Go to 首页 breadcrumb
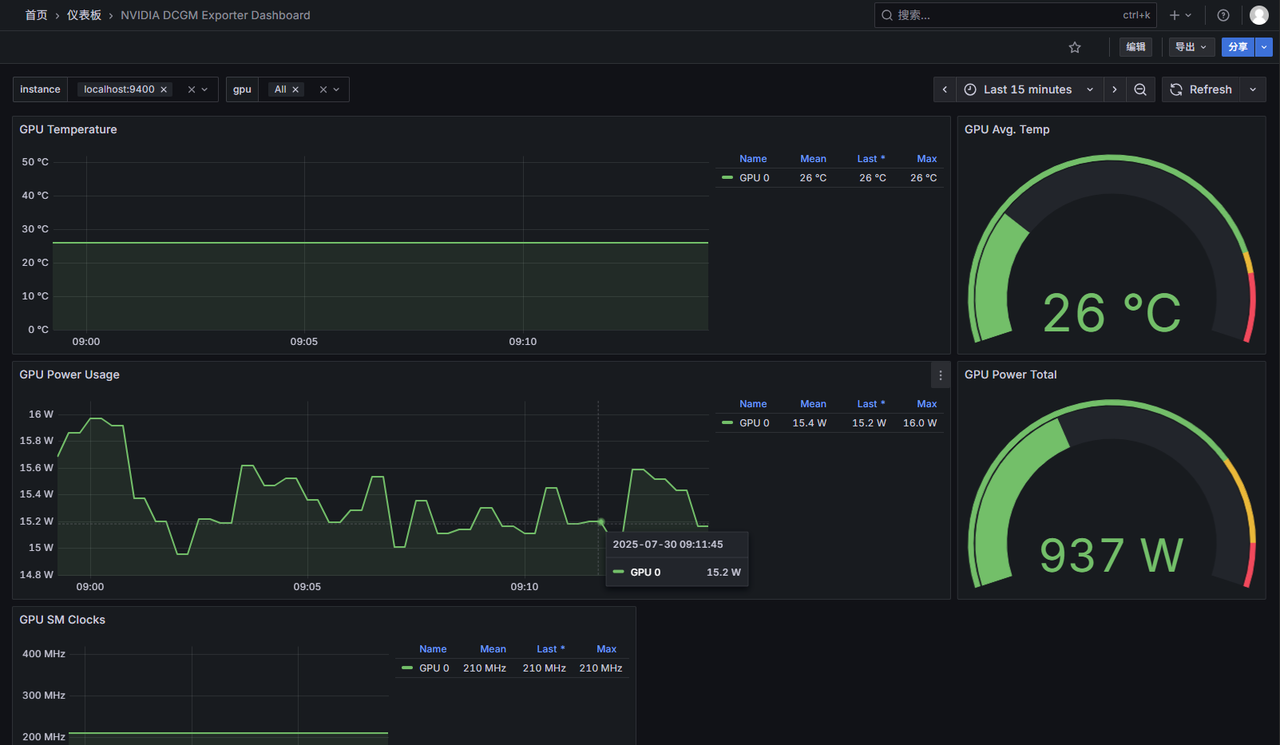Viewport: 1280px width, 745px height. pos(36,15)
